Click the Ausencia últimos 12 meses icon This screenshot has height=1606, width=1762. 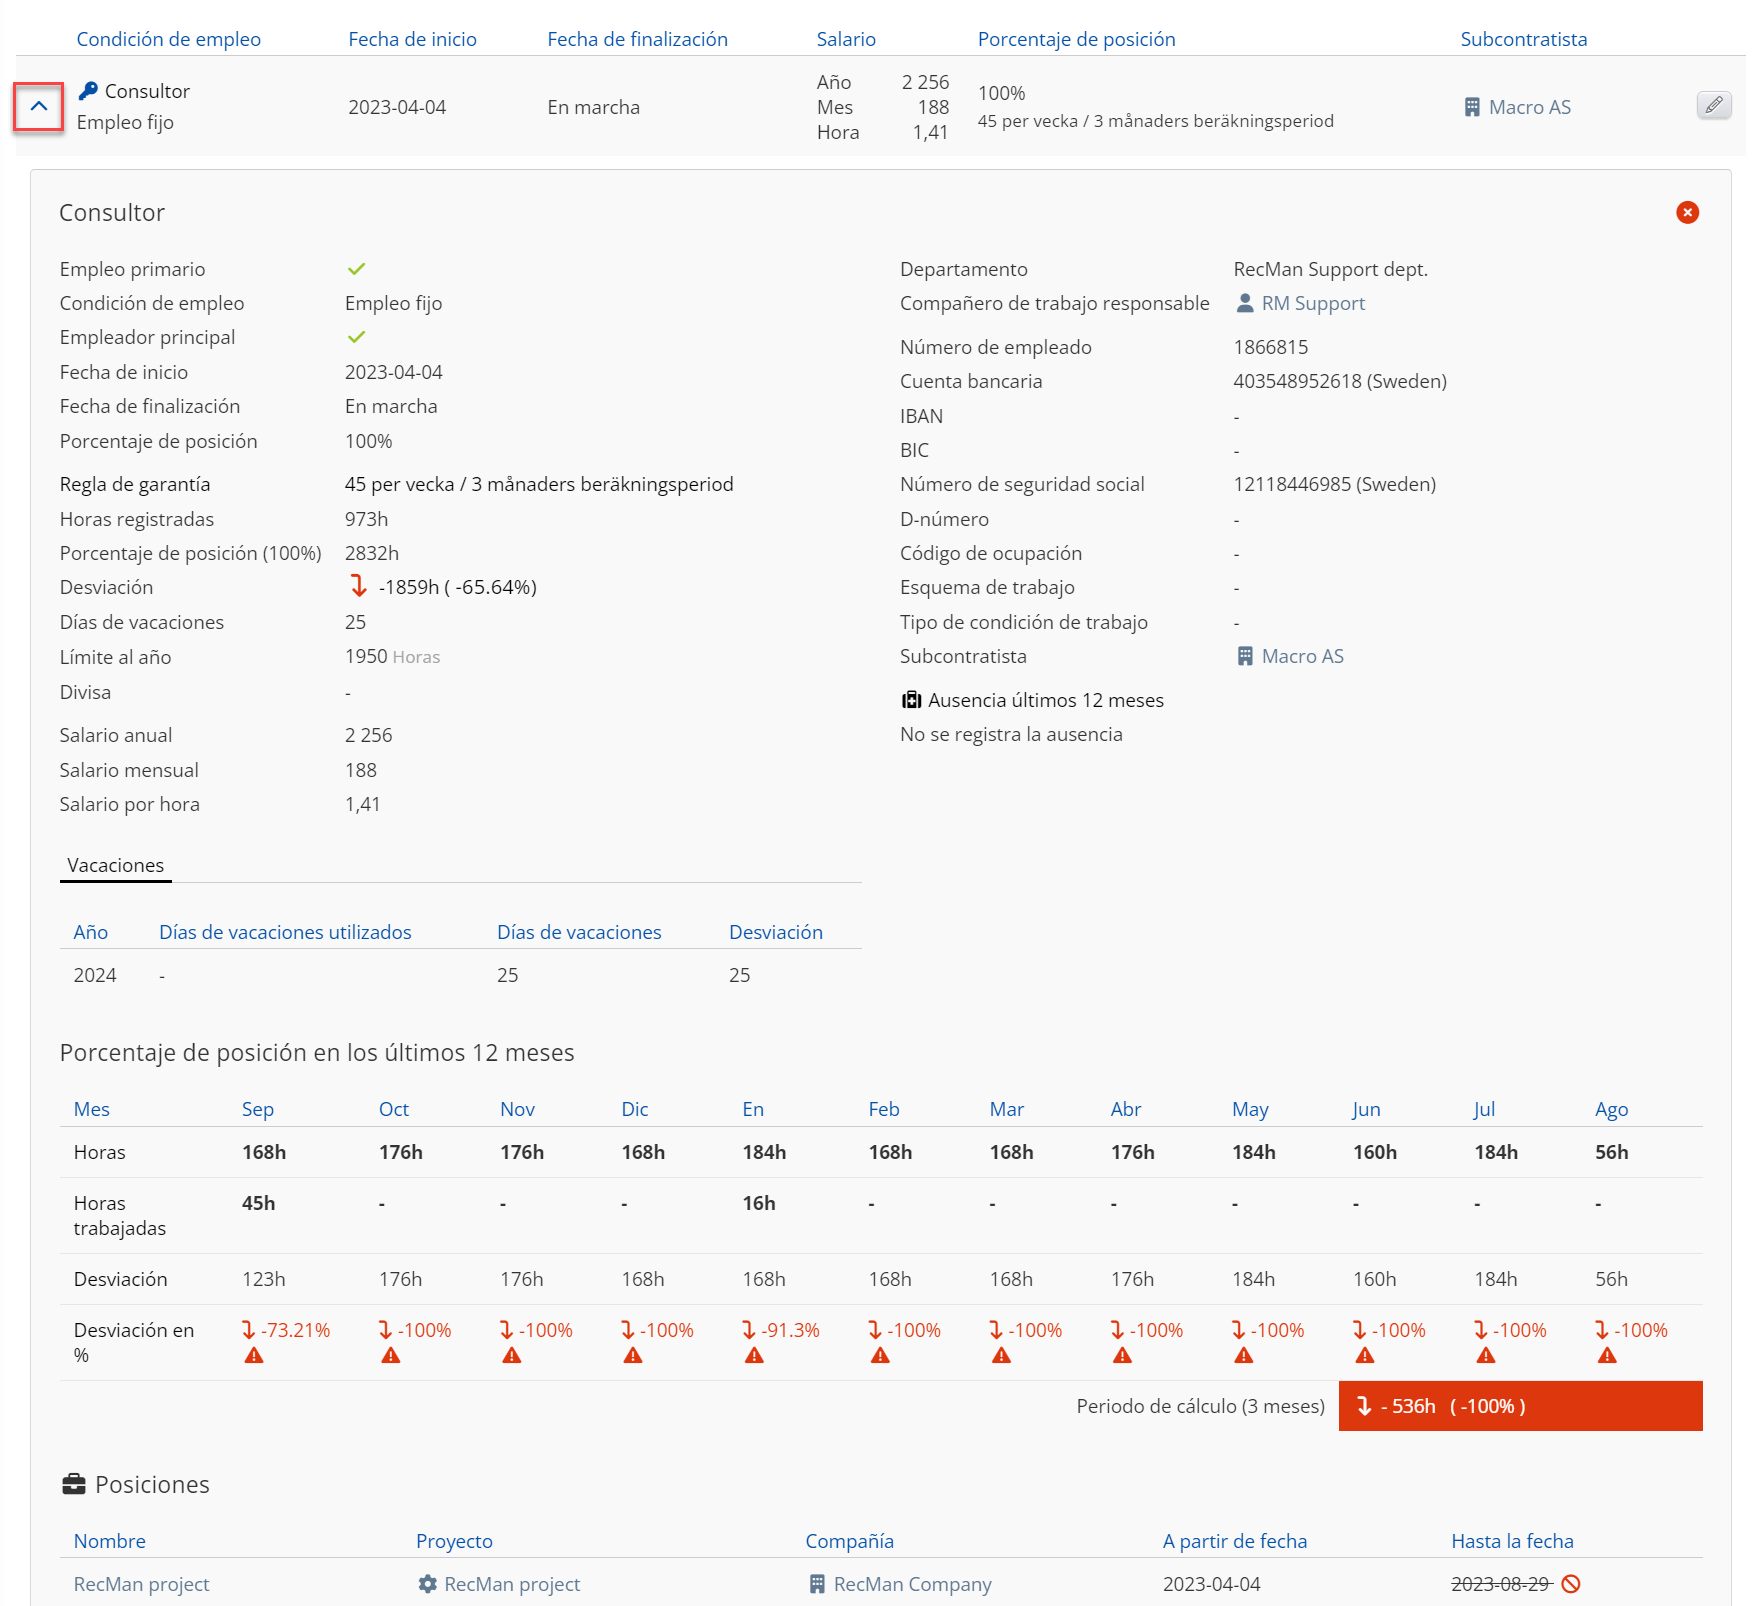pyautogui.click(x=911, y=700)
